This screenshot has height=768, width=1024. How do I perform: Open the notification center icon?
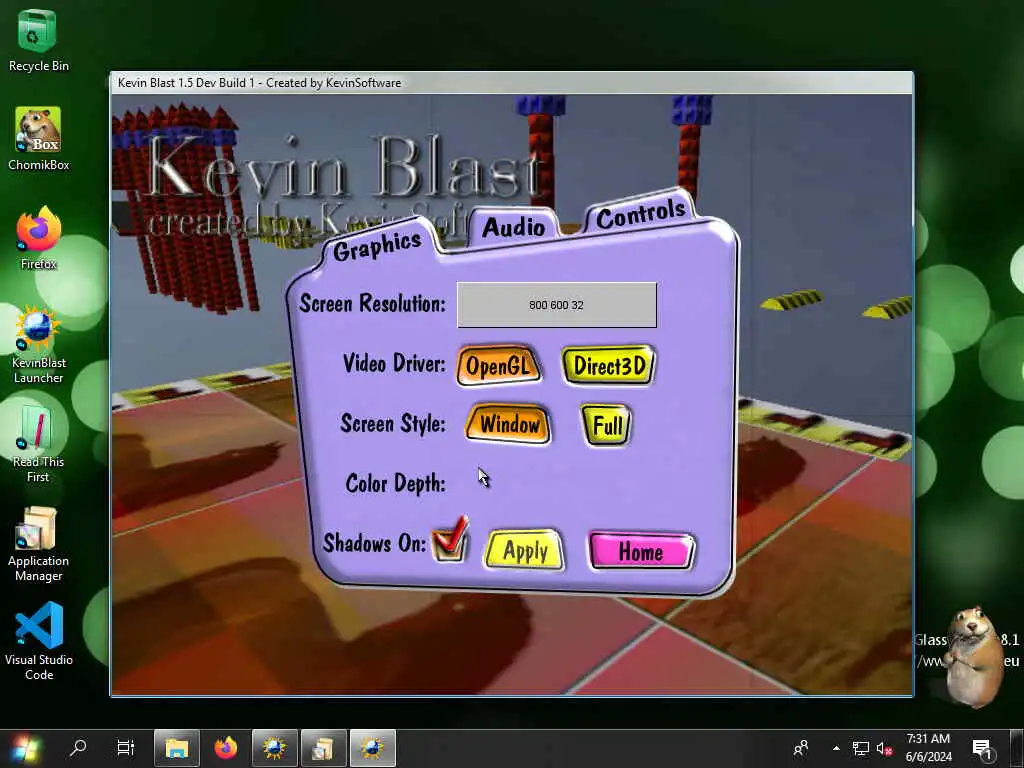[982, 749]
